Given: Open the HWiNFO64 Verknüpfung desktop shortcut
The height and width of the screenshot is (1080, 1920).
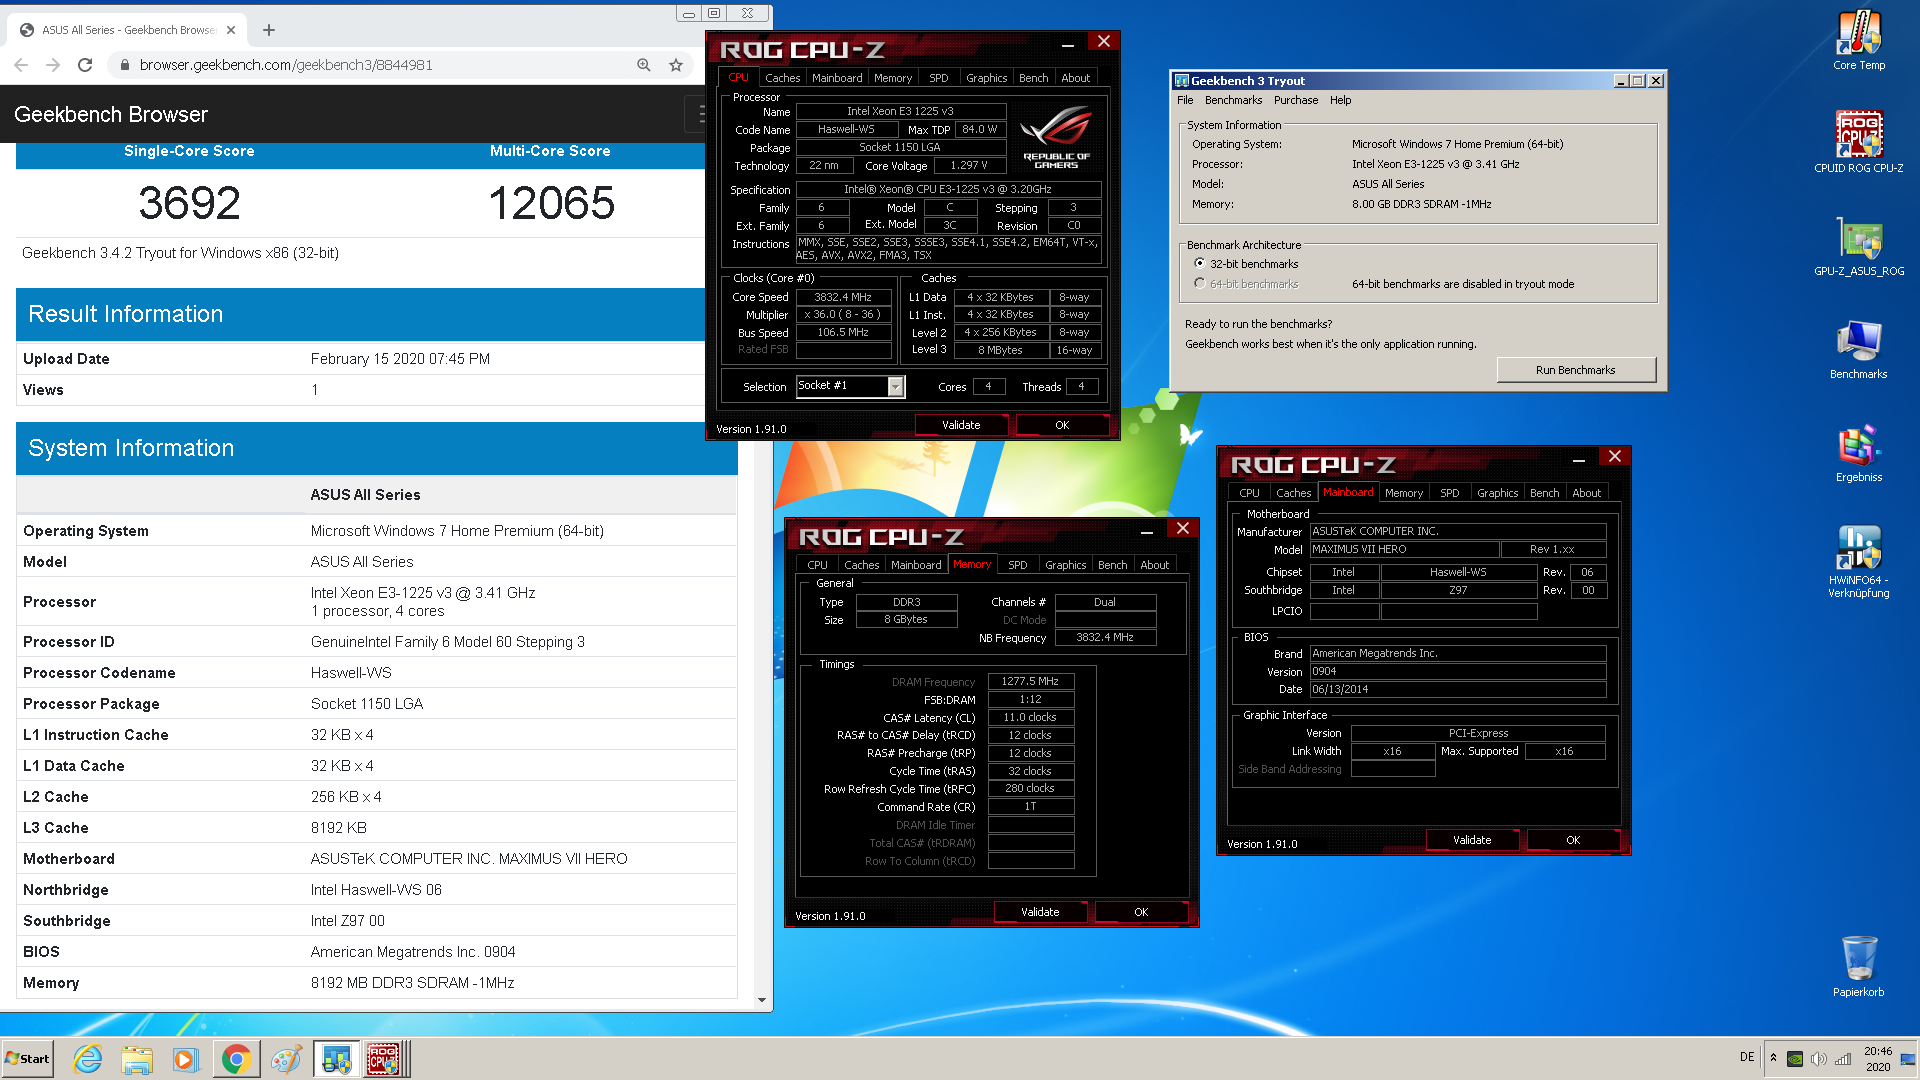Looking at the screenshot, I should coord(1858,561).
